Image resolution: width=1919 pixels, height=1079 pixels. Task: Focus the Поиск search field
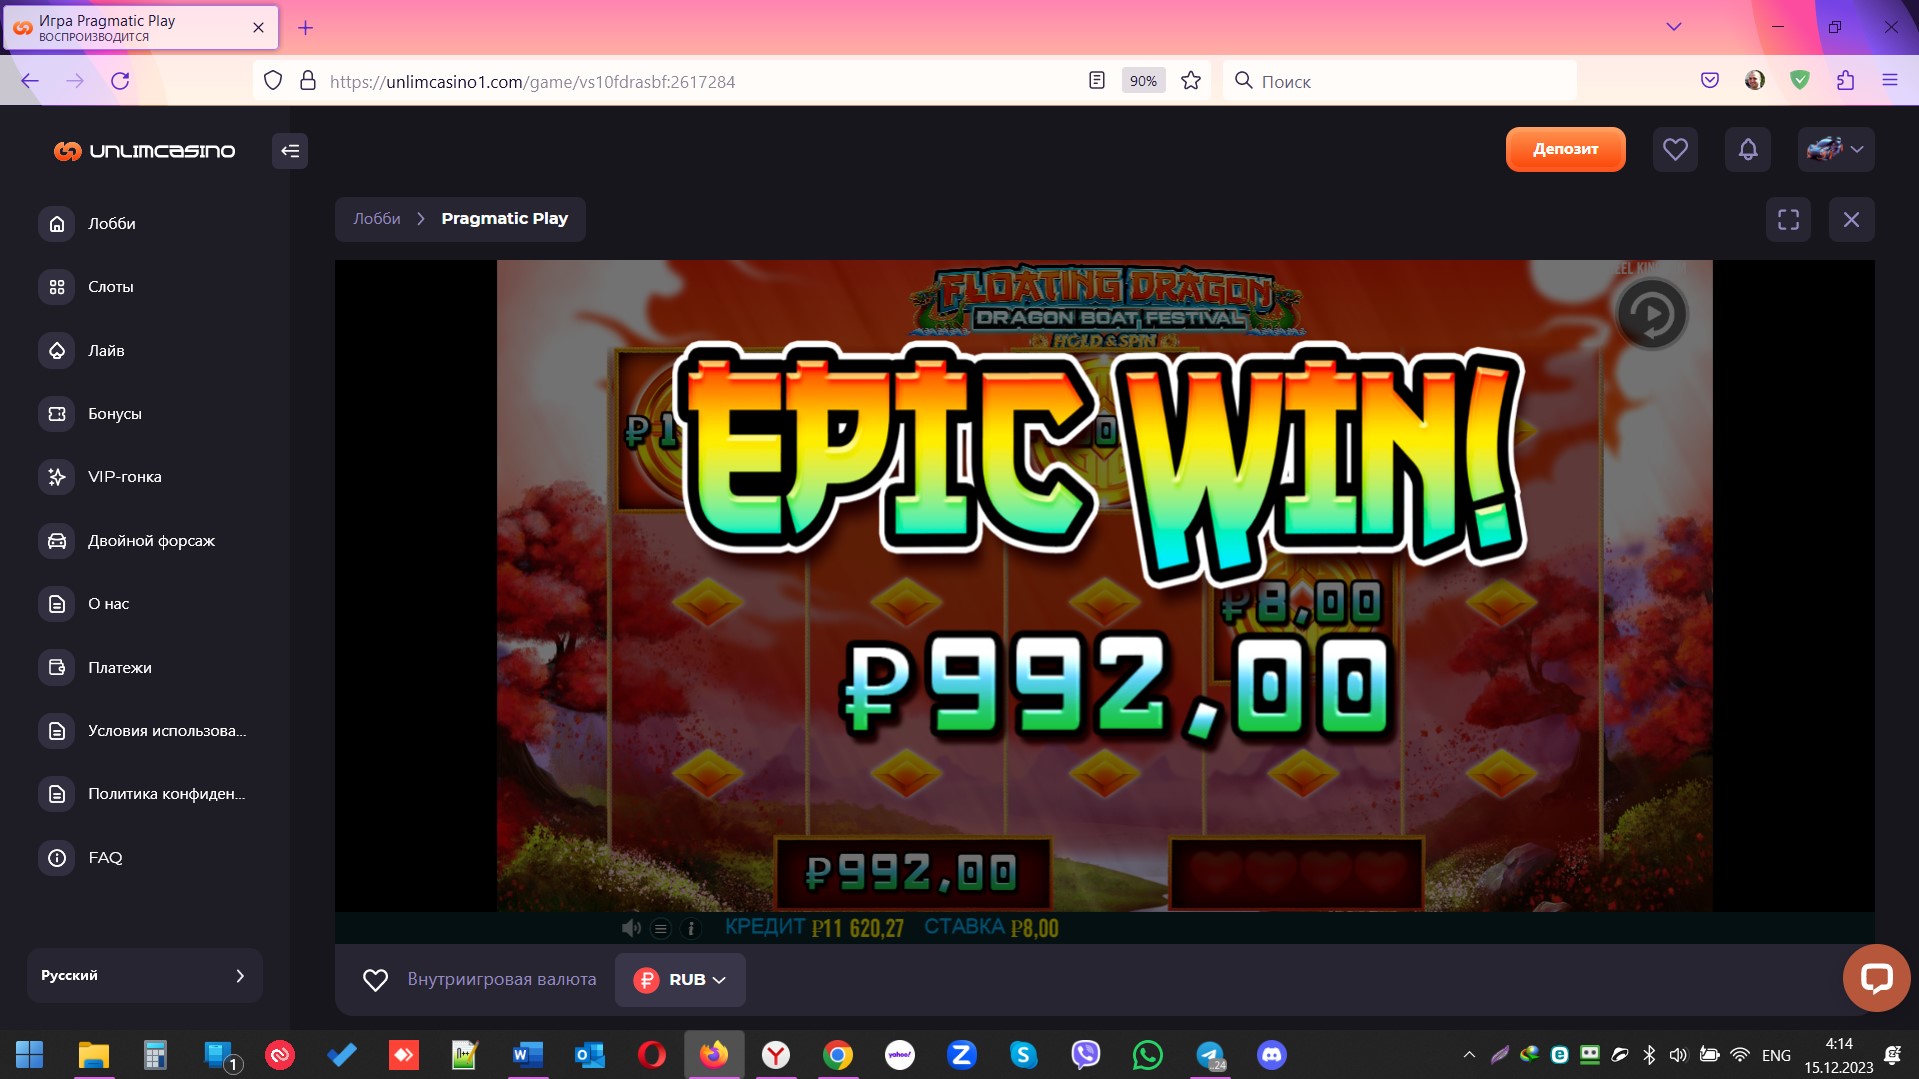click(1400, 81)
